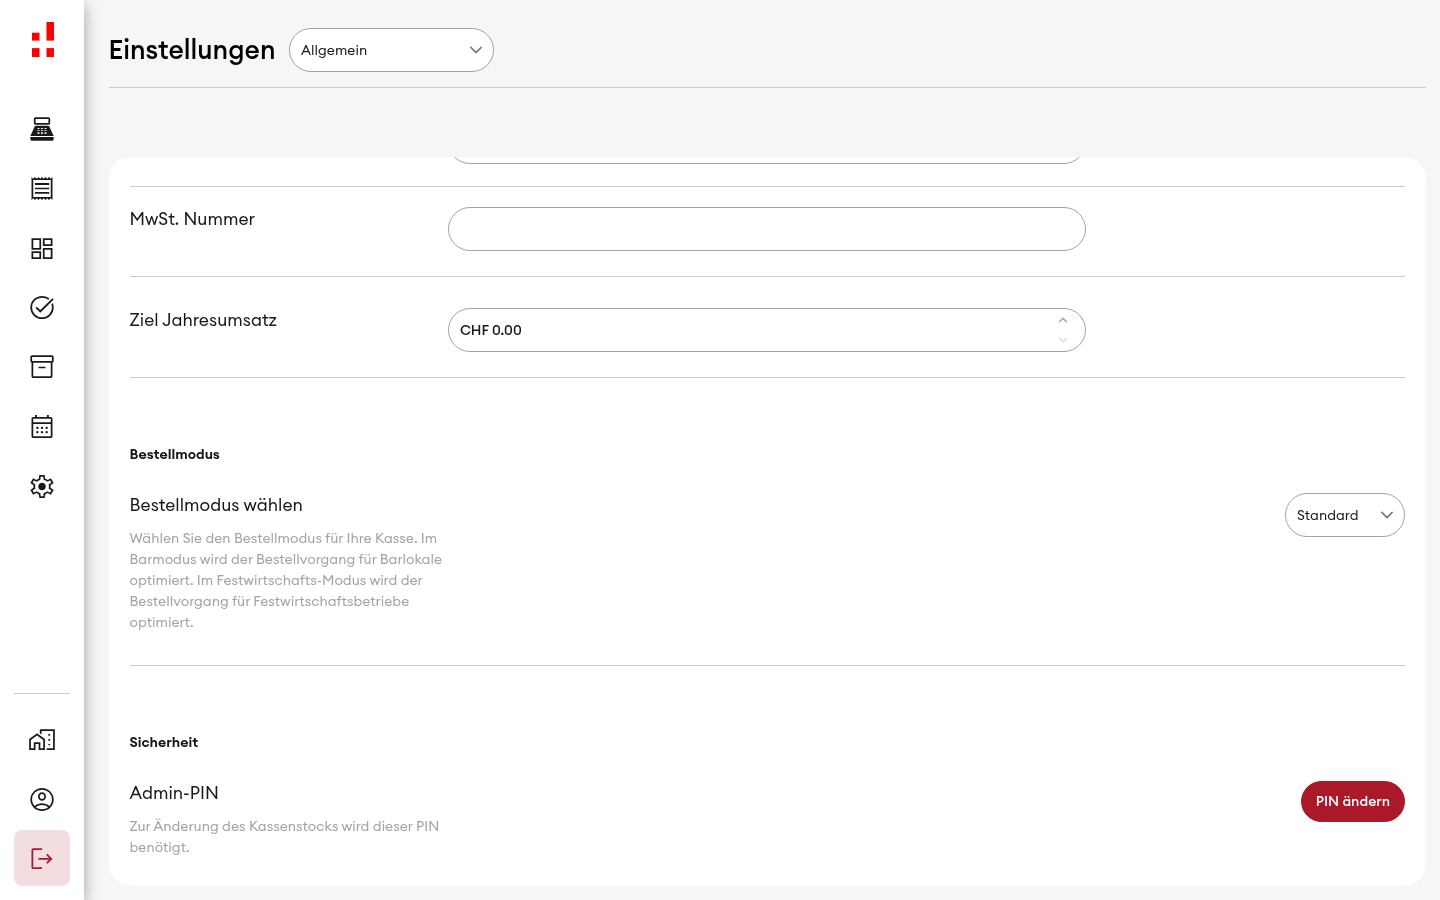
Task: Decrease Ziel Jahresumsatz with down arrow
Action: pyautogui.click(x=1063, y=340)
